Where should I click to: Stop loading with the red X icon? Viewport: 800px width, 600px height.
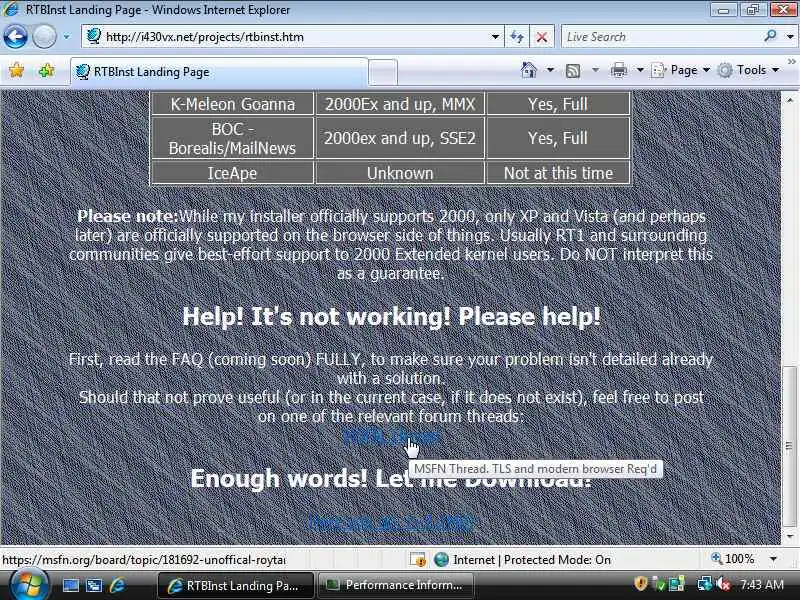[x=542, y=37]
